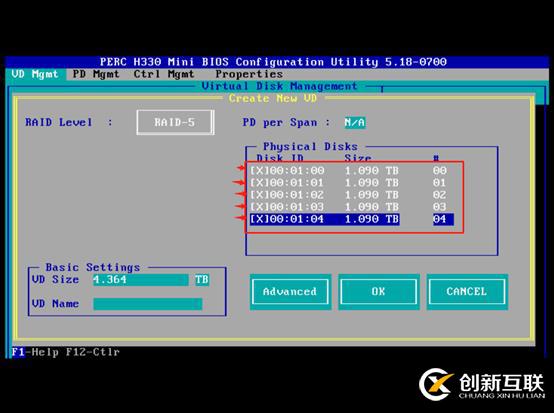
Task: Click the Chuang Xin Hu Lian logo
Action: tap(482, 385)
